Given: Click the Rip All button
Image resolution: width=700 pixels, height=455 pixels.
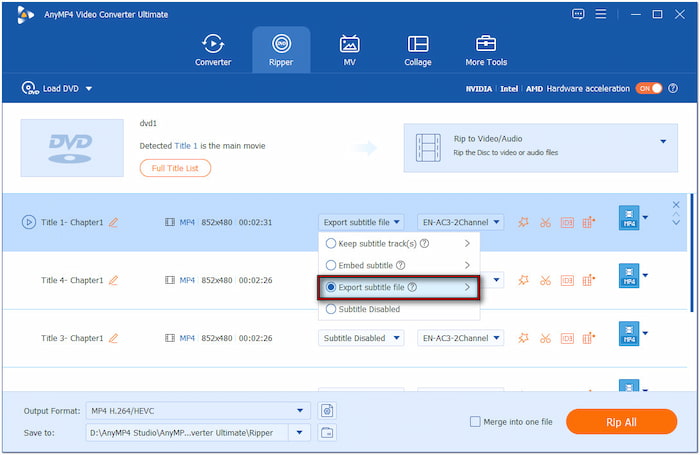Looking at the screenshot, I should pos(621,422).
